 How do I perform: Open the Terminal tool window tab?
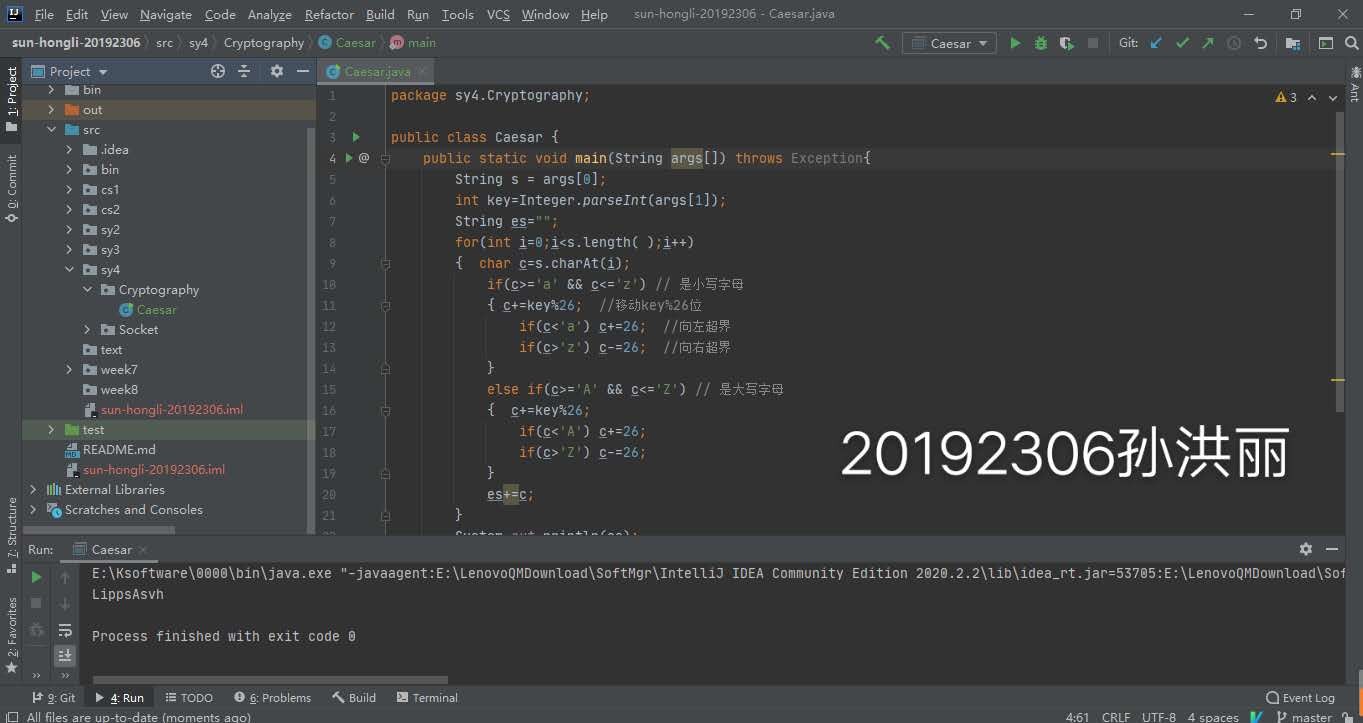pyautogui.click(x=427, y=697)
